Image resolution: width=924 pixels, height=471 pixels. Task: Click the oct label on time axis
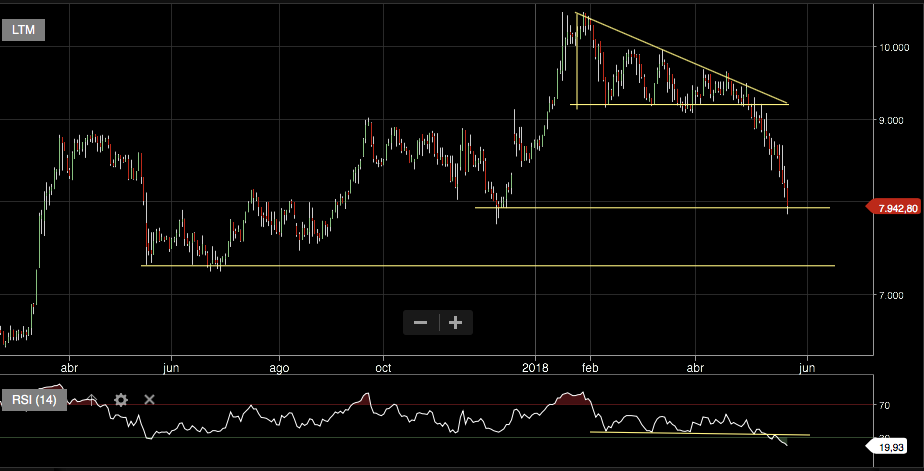(x=384, y=367)
